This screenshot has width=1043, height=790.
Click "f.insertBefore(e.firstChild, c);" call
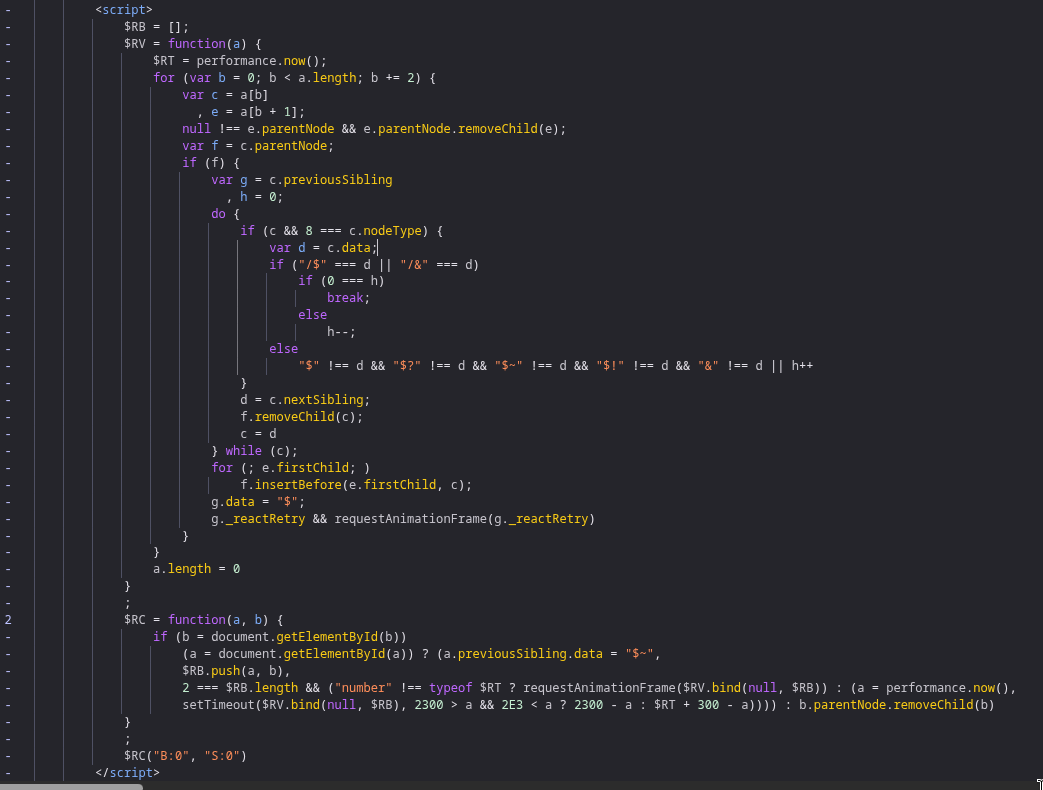(356, 485)
